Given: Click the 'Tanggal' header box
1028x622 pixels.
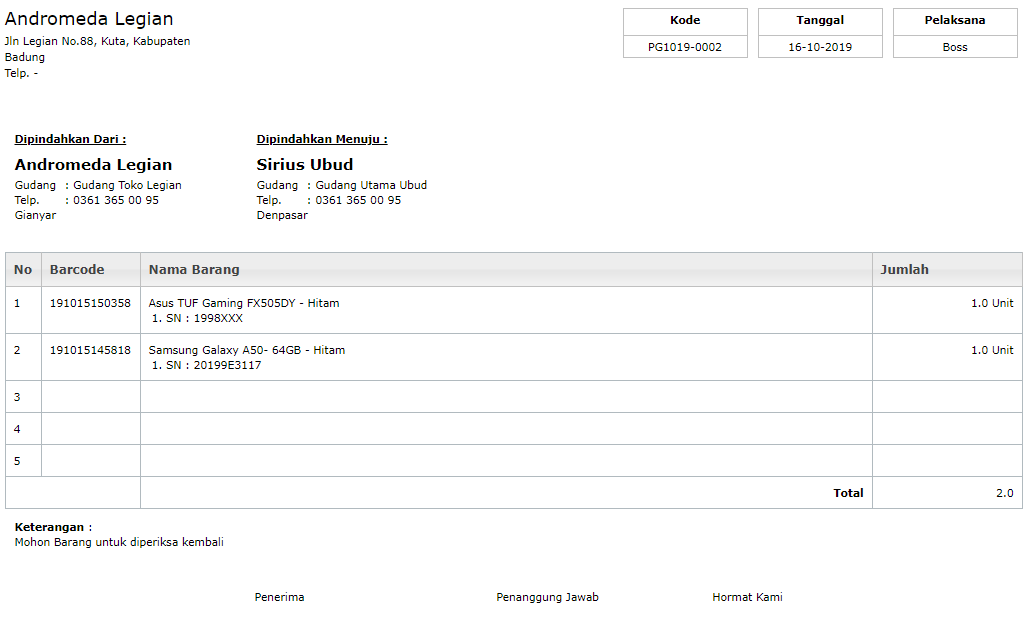Looking at the screenshot, I should click(x=820, y=21).
